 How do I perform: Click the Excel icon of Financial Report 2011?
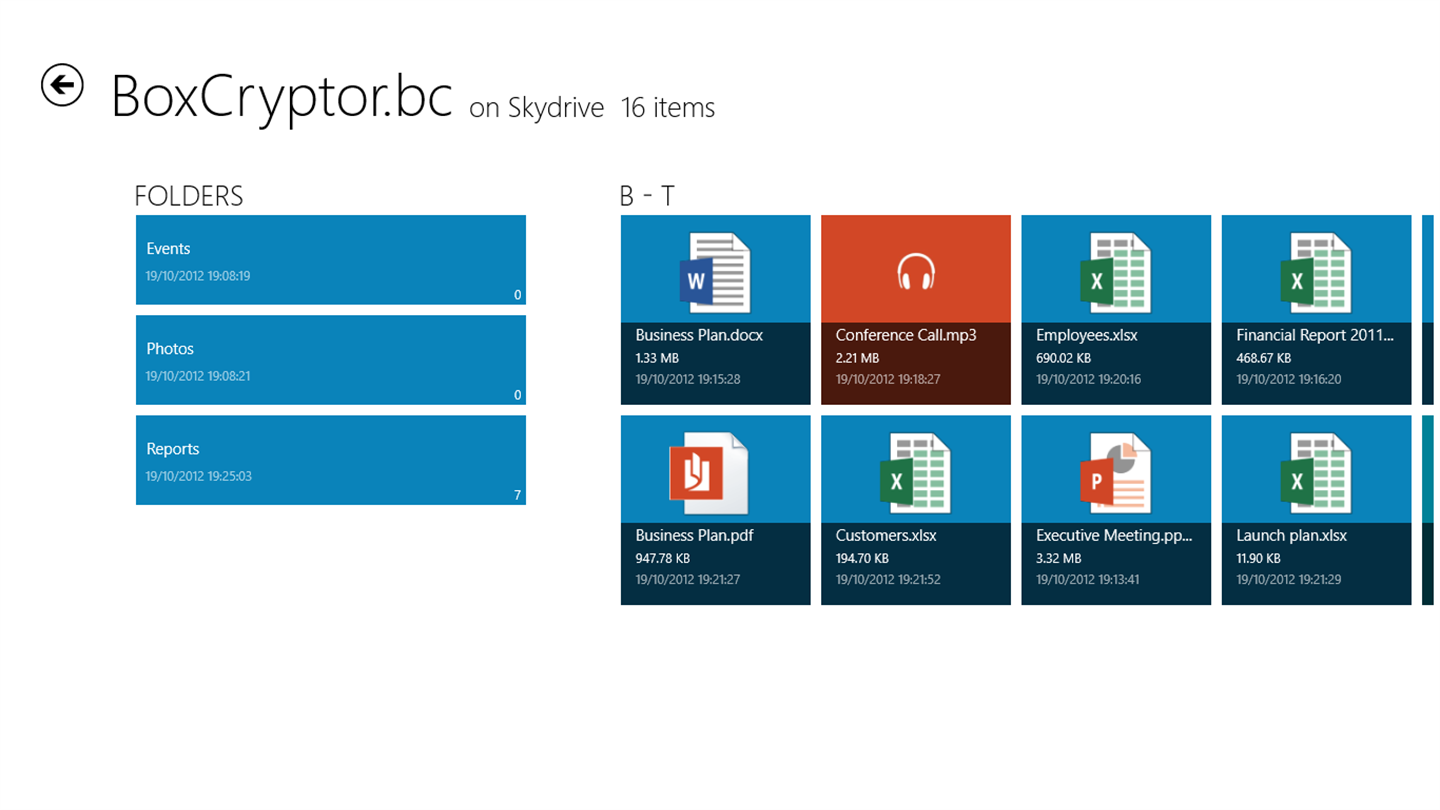coord(1316,273)
